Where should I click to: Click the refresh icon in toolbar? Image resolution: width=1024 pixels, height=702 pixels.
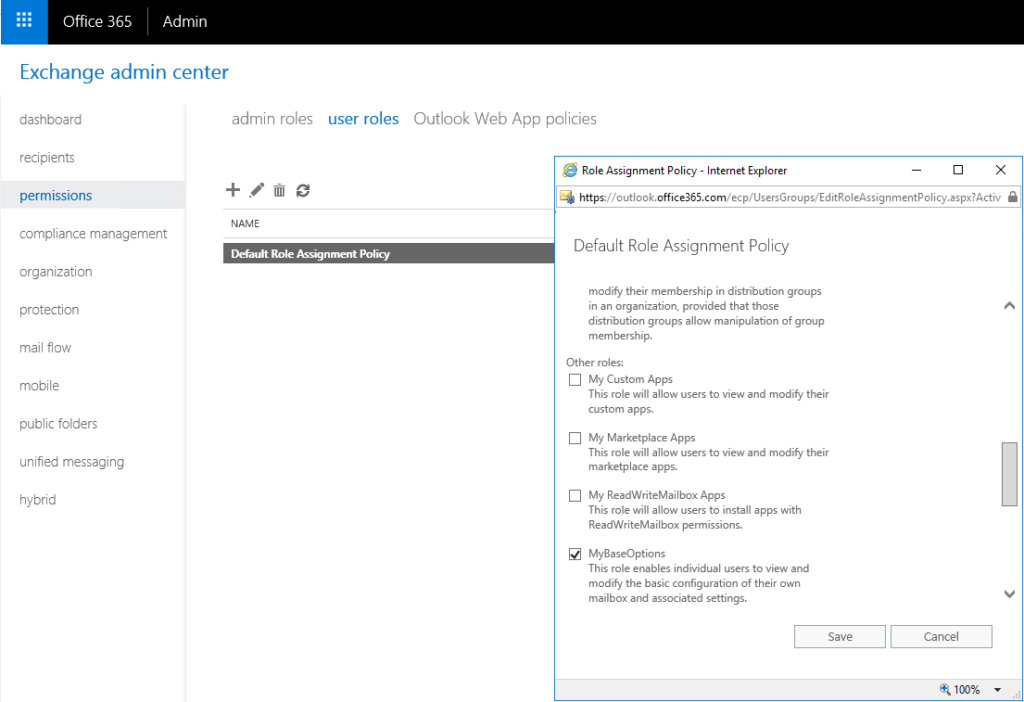click(x=303, y=190)
